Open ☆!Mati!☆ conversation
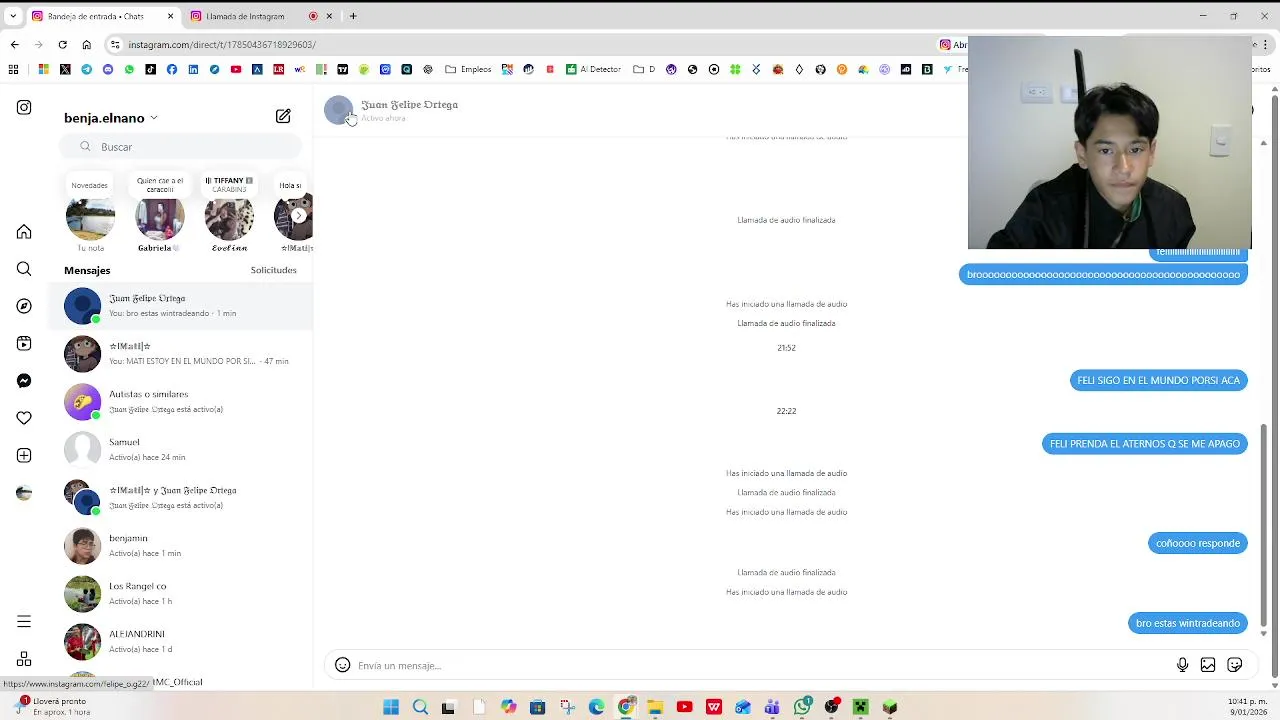 (181, 353)
